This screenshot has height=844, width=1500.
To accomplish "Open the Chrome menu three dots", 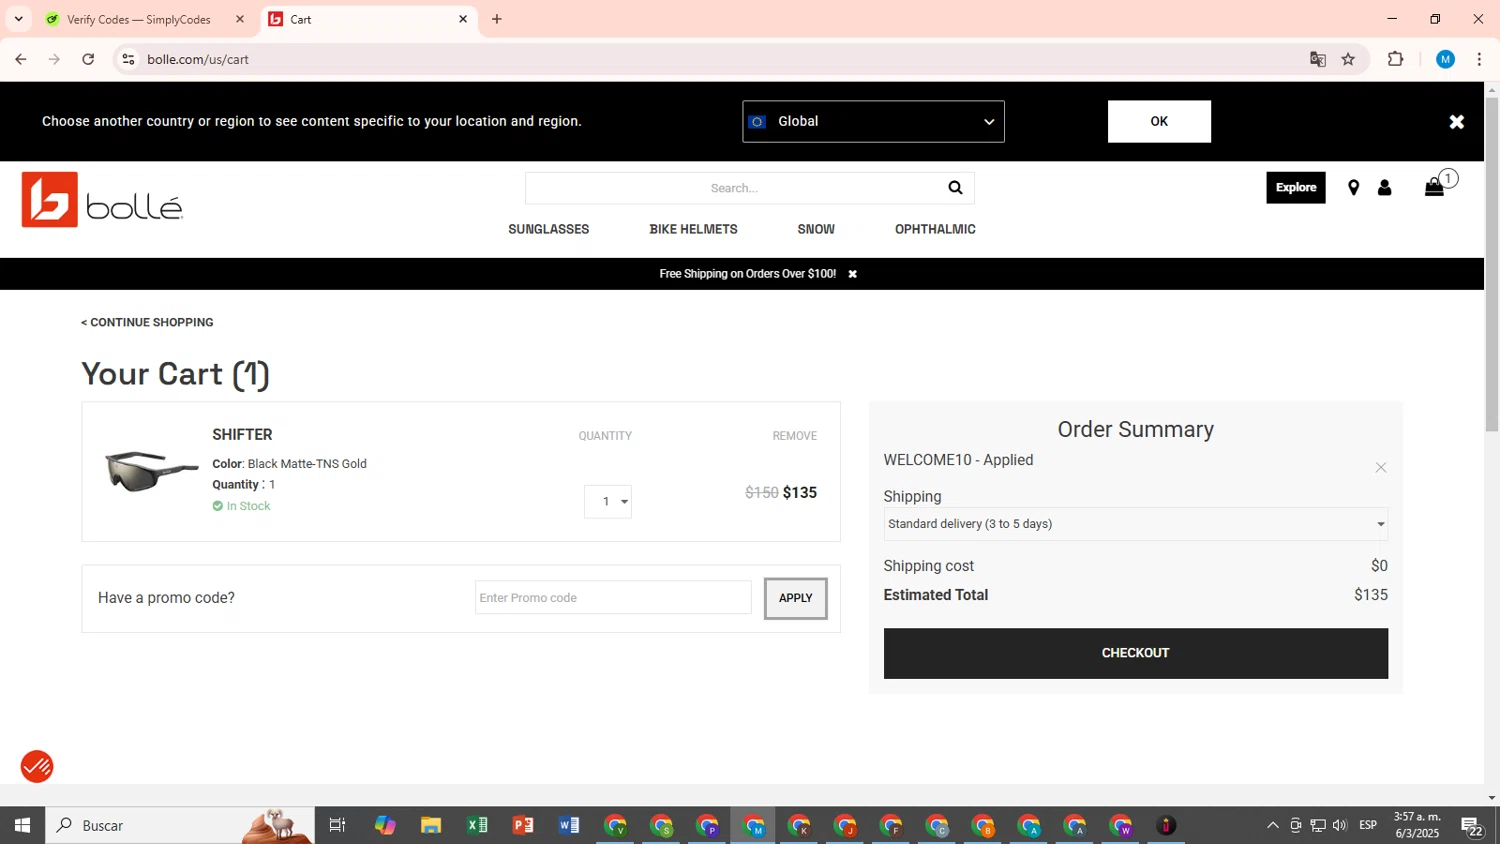I will pos(1479,59).
